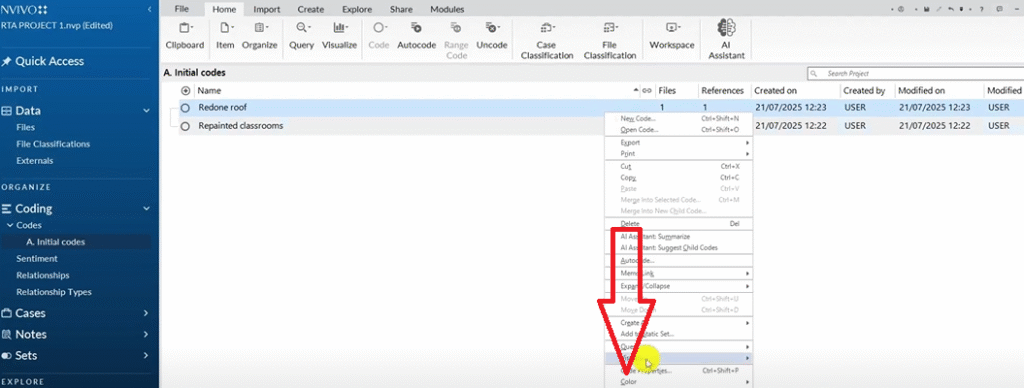
Task: Select A. Initial codes in sidebar
Action: pyautogui.click(x=56, y=242)
